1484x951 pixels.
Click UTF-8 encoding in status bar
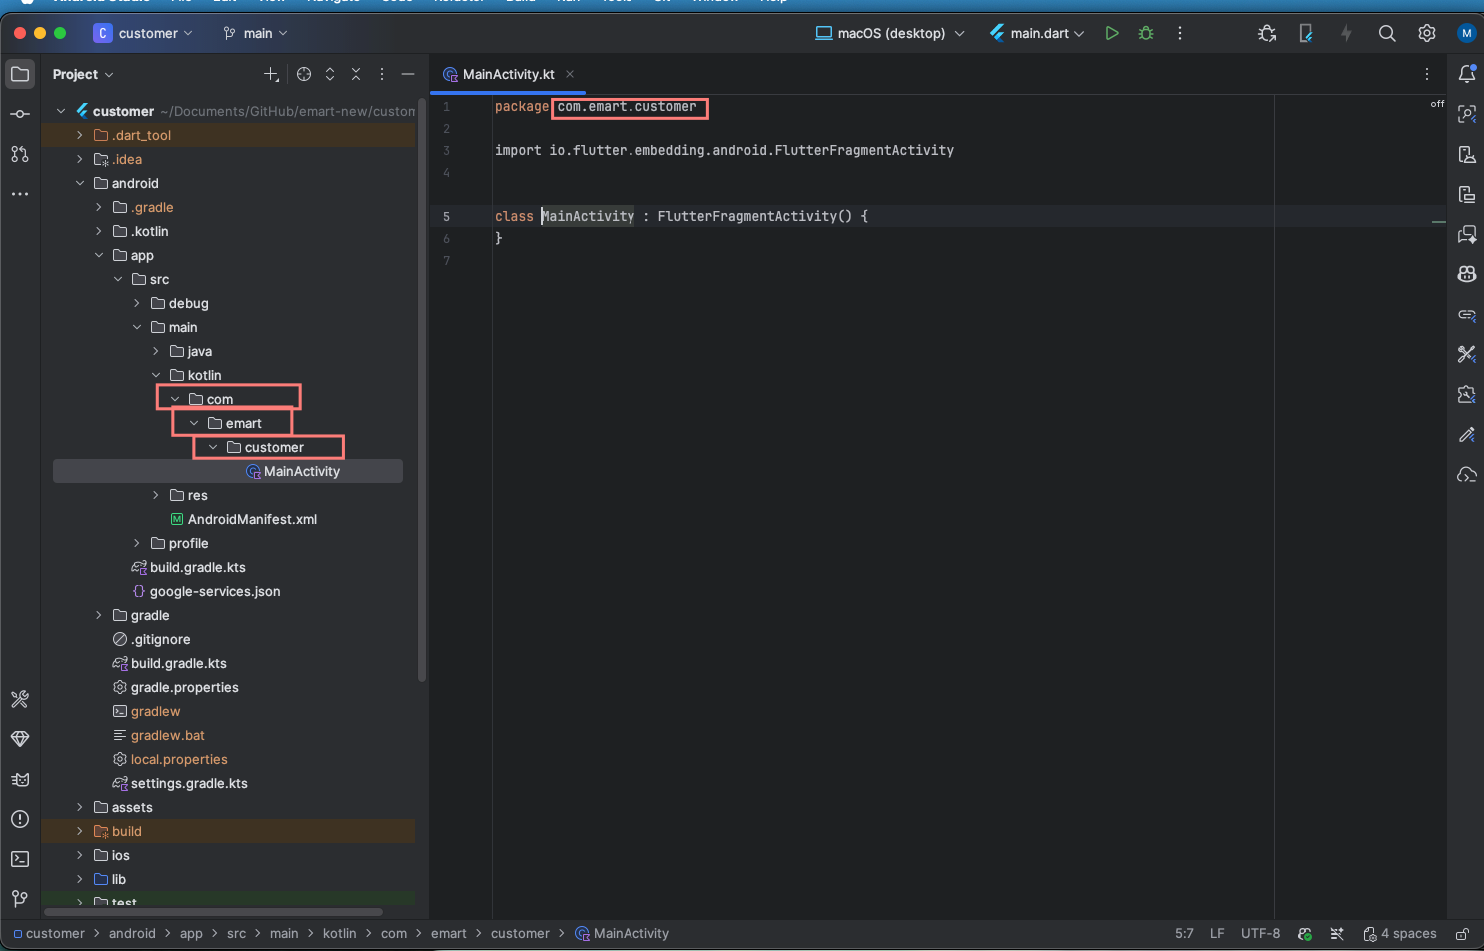pyautogui.click(x=1260, y=933)
